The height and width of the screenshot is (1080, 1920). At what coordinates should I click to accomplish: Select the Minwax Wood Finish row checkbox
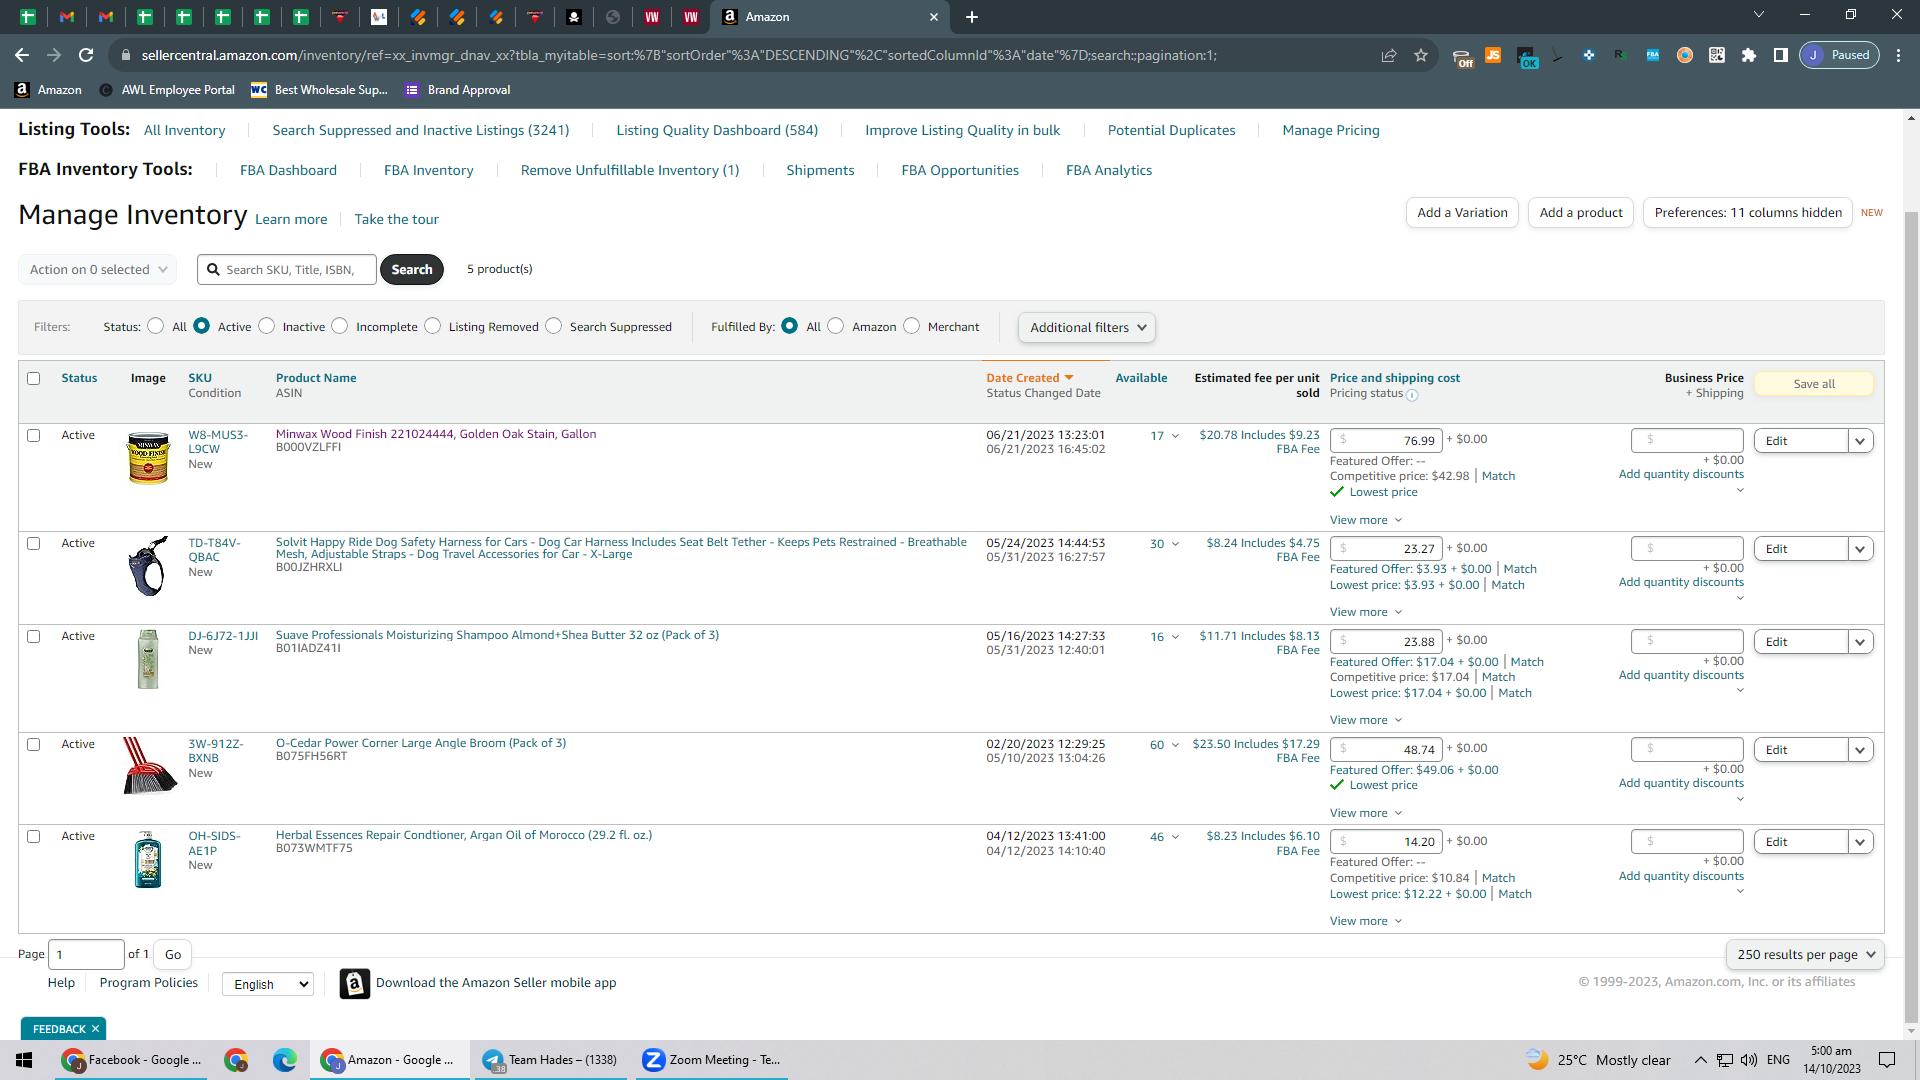tap(34, 436)
